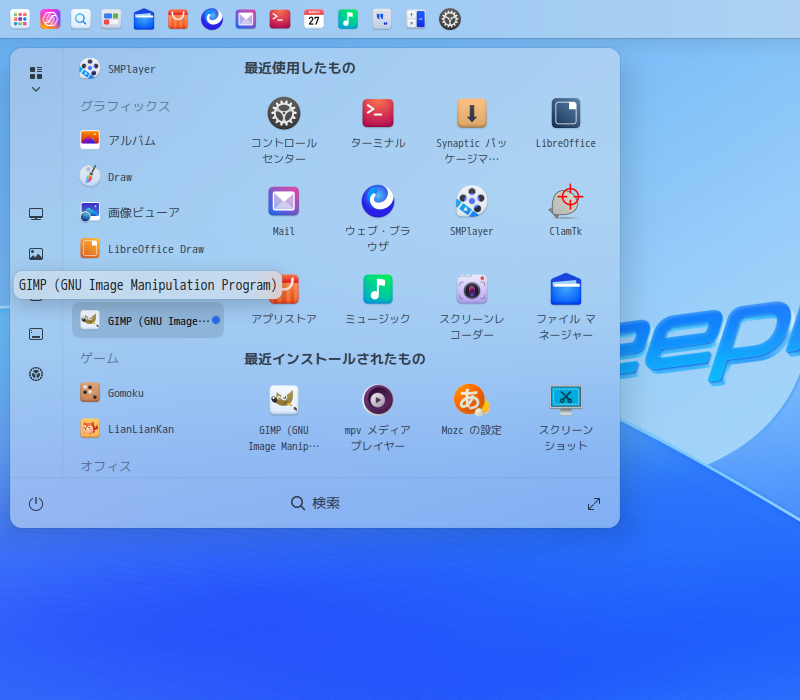Open スクリーンショット screenshot tool

click(565, 401)
